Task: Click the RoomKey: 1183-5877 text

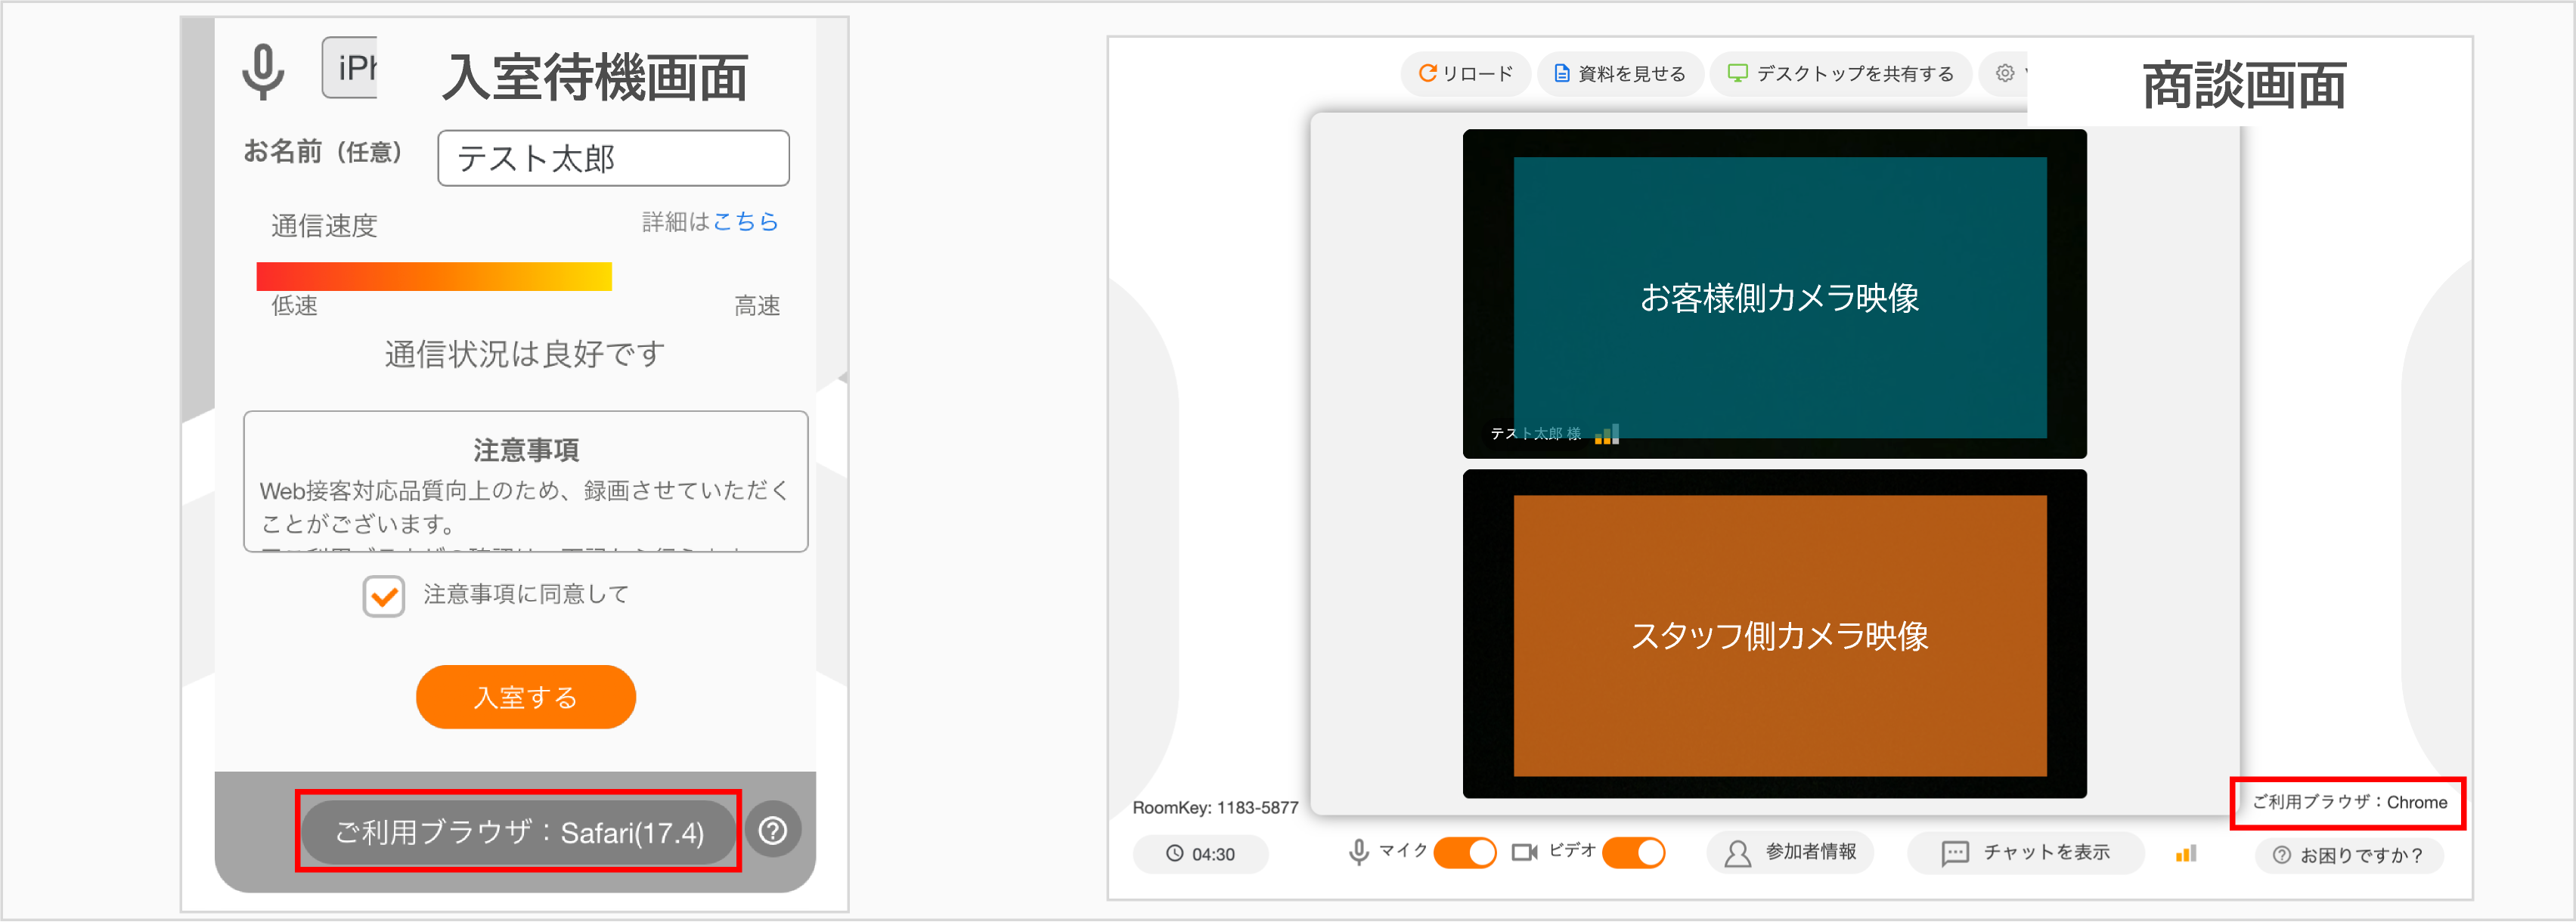Action: point(1215,807)
